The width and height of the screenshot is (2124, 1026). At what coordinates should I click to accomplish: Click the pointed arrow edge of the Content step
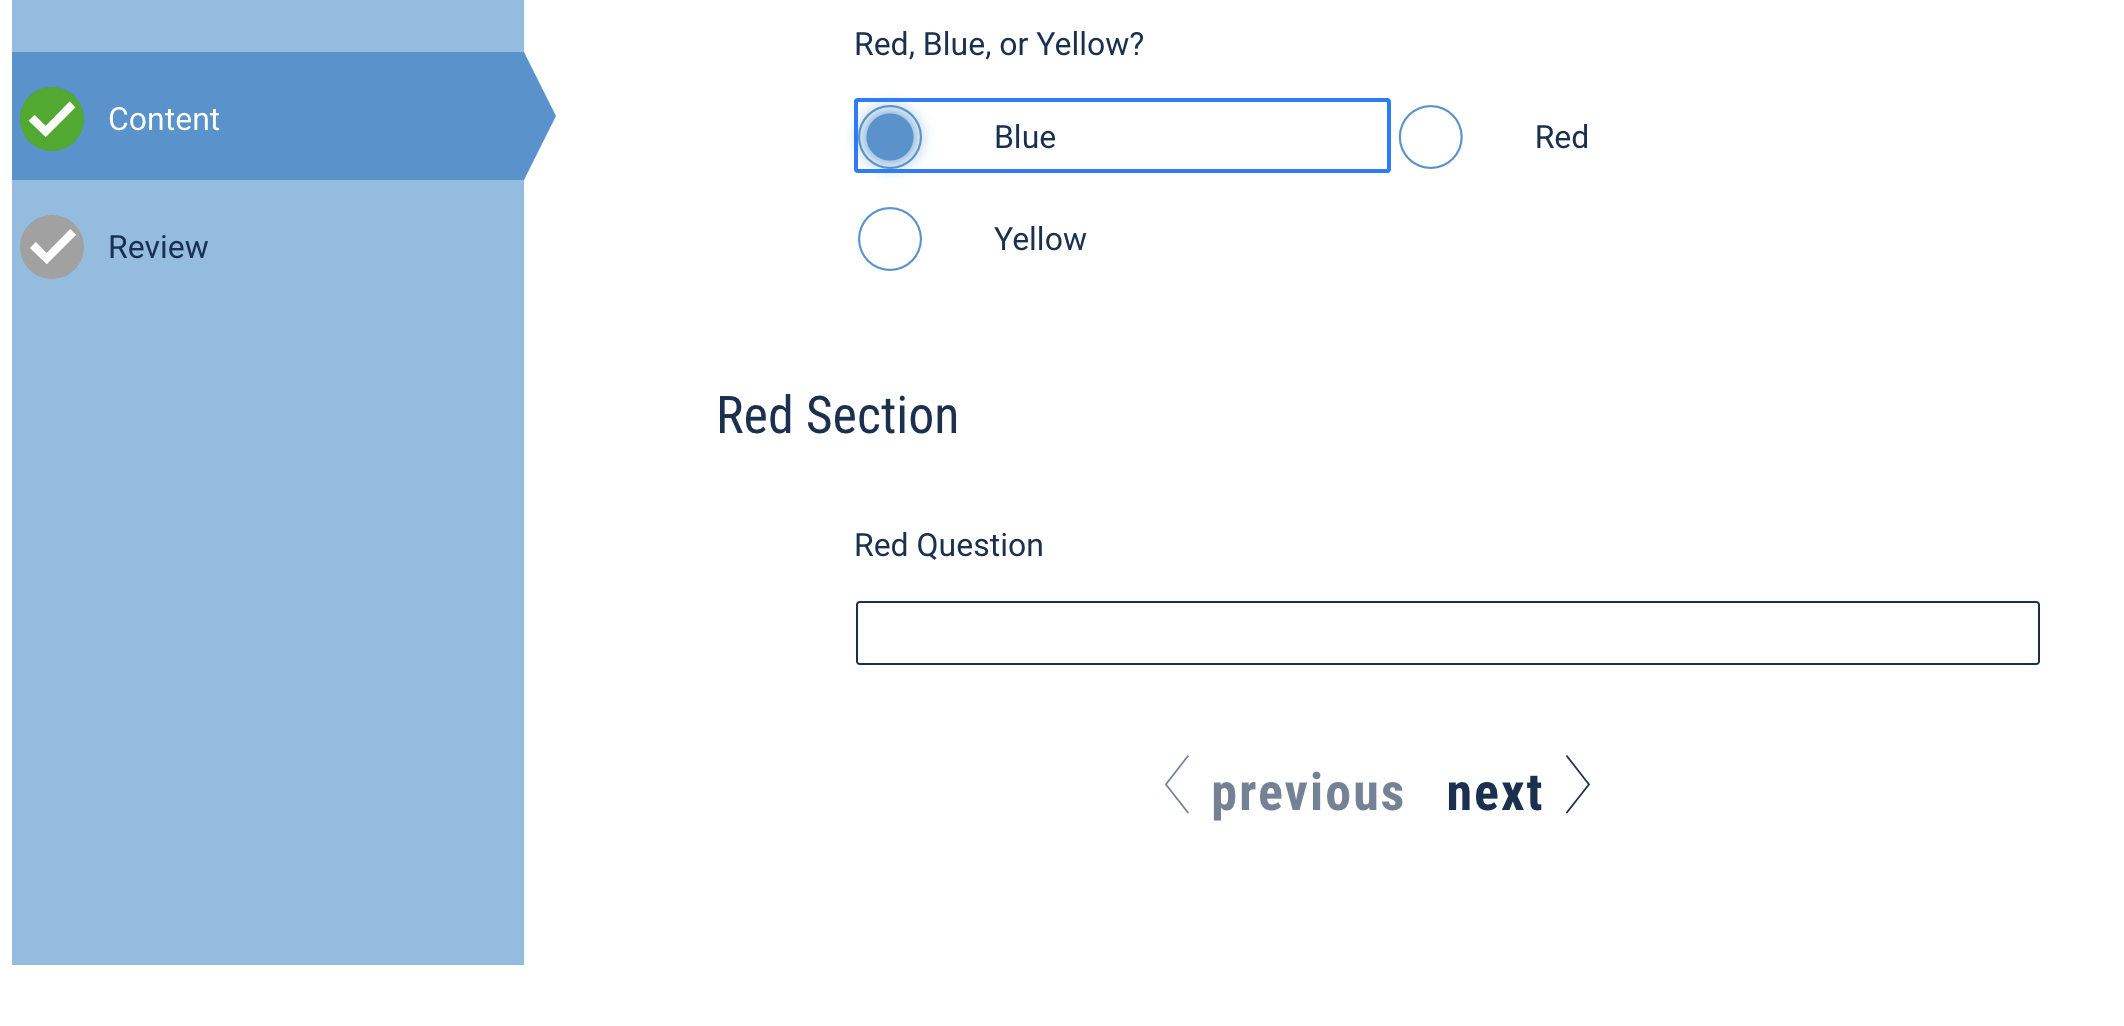coord(540,116)
